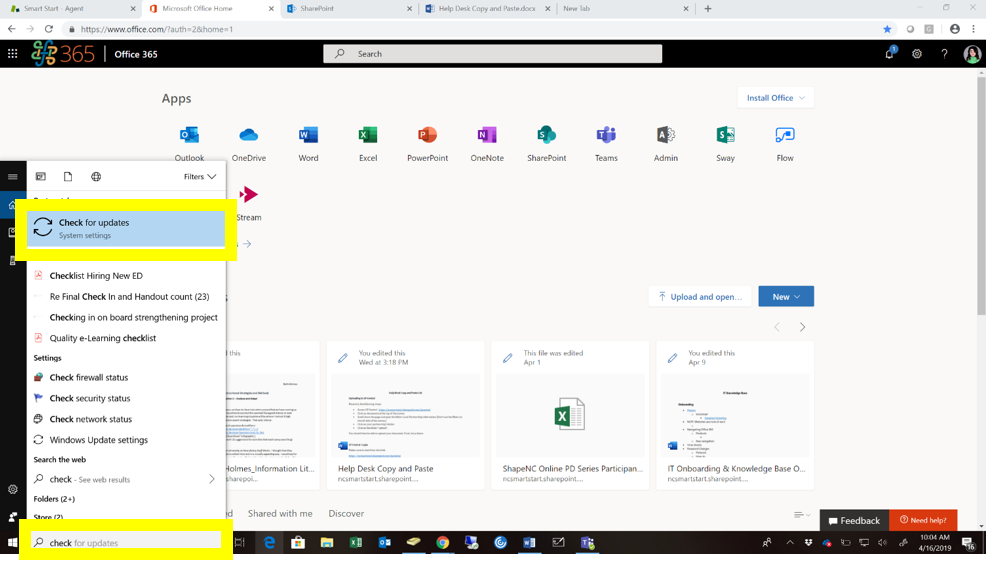The height and width of the screenshot is (566, 994).
Task: Open the Teams app icon
Action: [606, 135]
